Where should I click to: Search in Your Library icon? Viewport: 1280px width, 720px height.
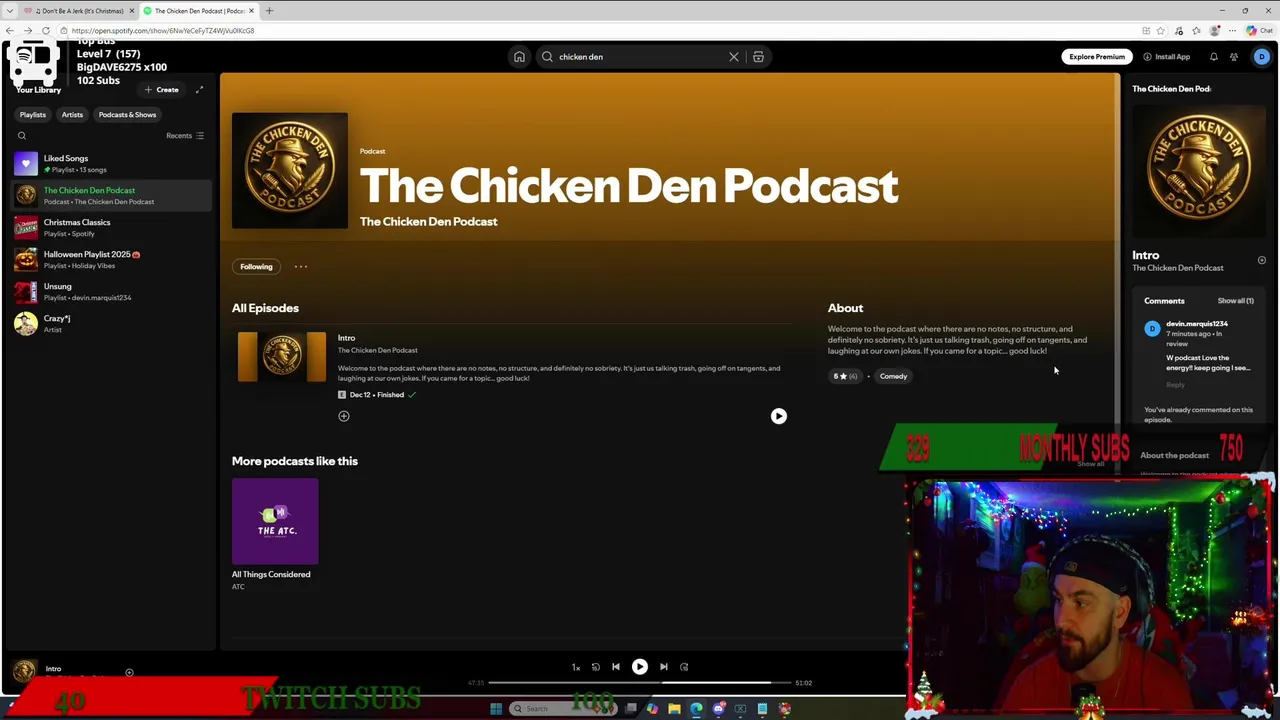(22, 136)
